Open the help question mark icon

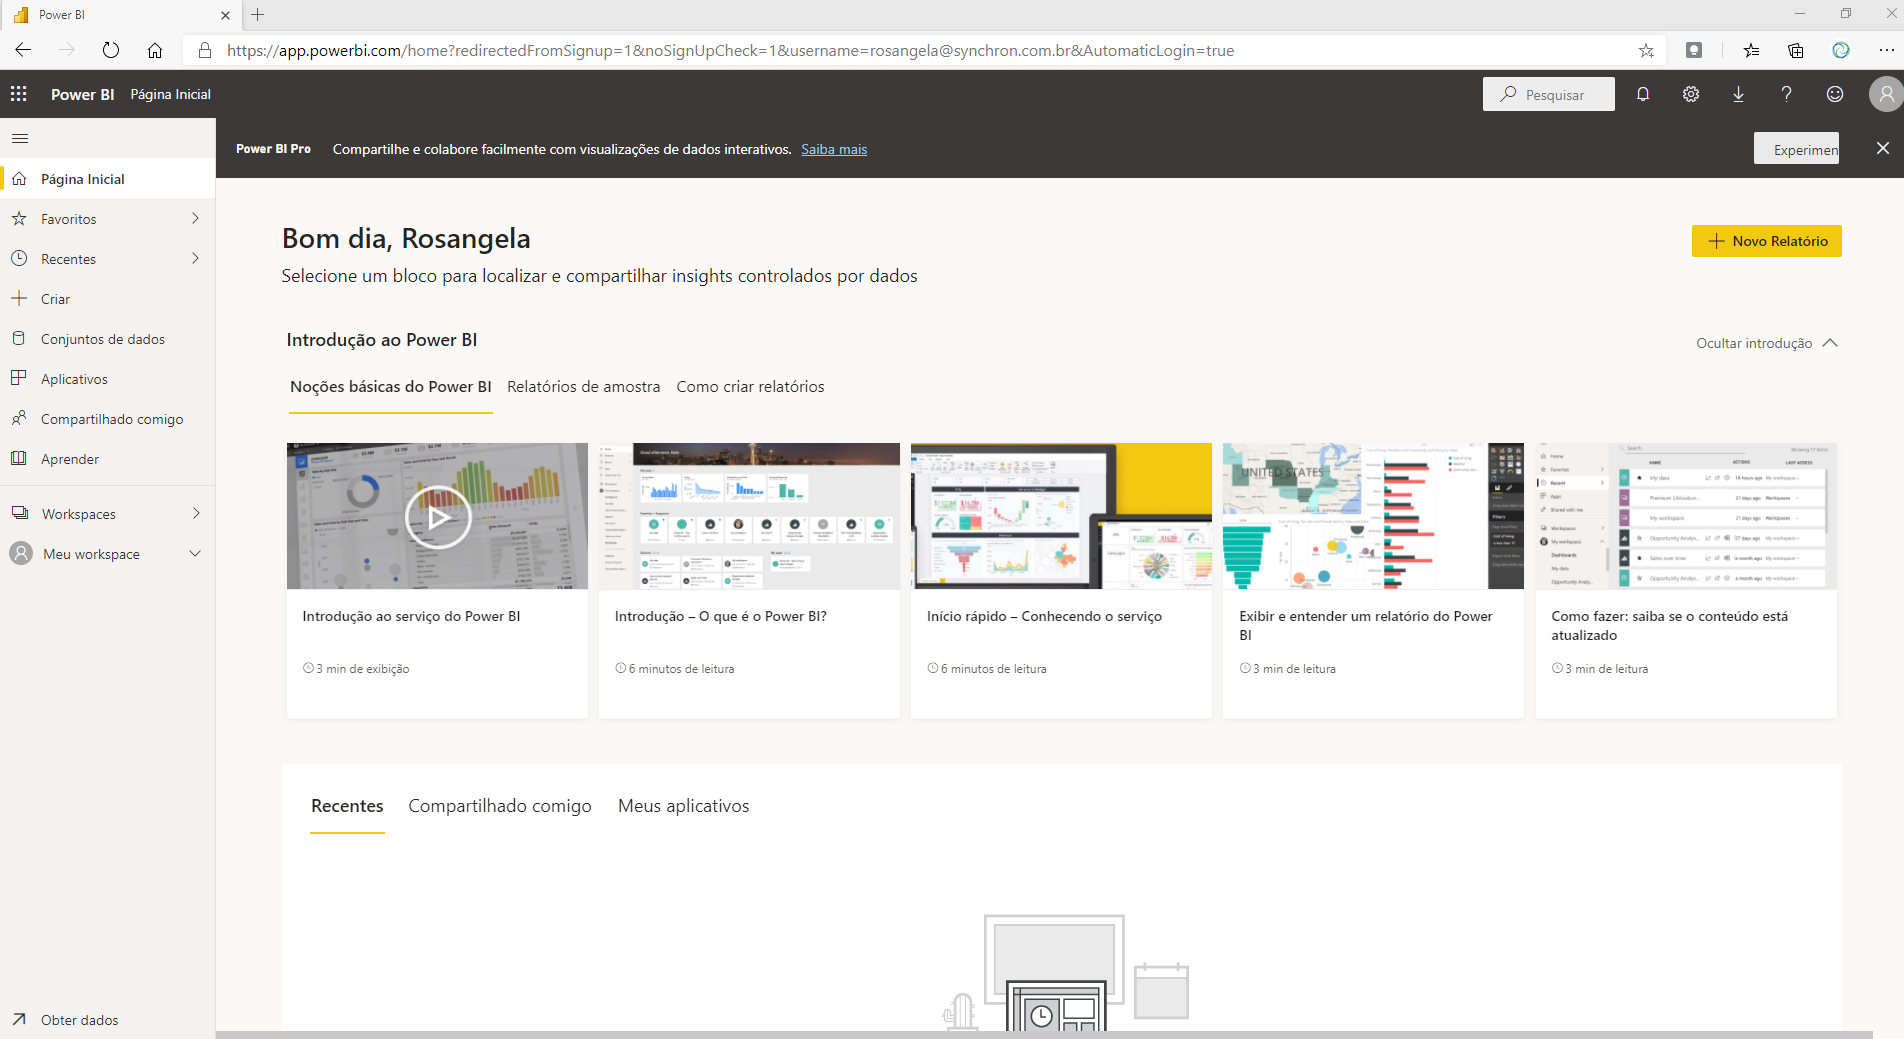1787,94
